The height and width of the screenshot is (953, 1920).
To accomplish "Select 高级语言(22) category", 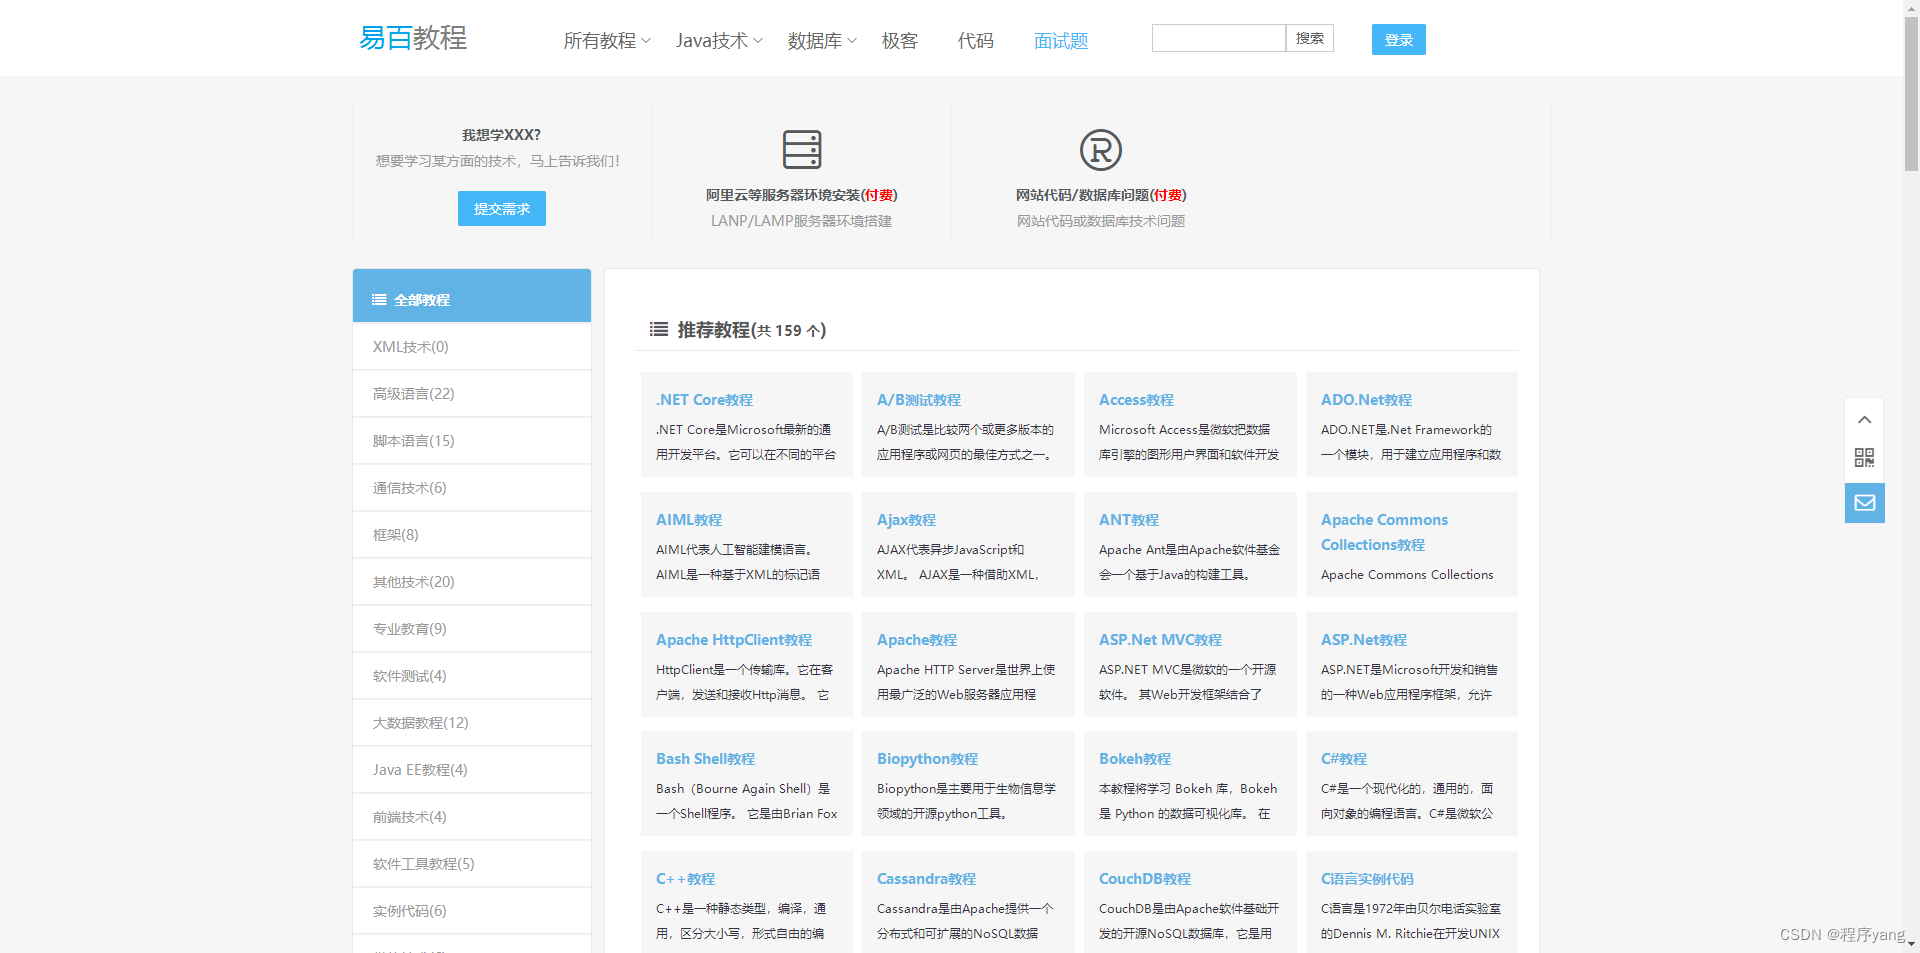I will tap(472, 394).
